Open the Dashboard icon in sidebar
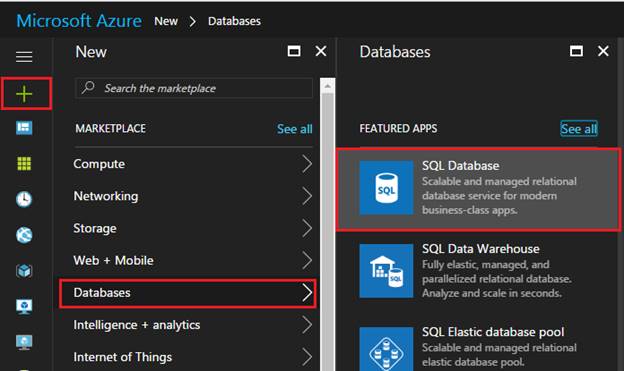This screenshot has height=371, width=624. click(x=24, y=128)
